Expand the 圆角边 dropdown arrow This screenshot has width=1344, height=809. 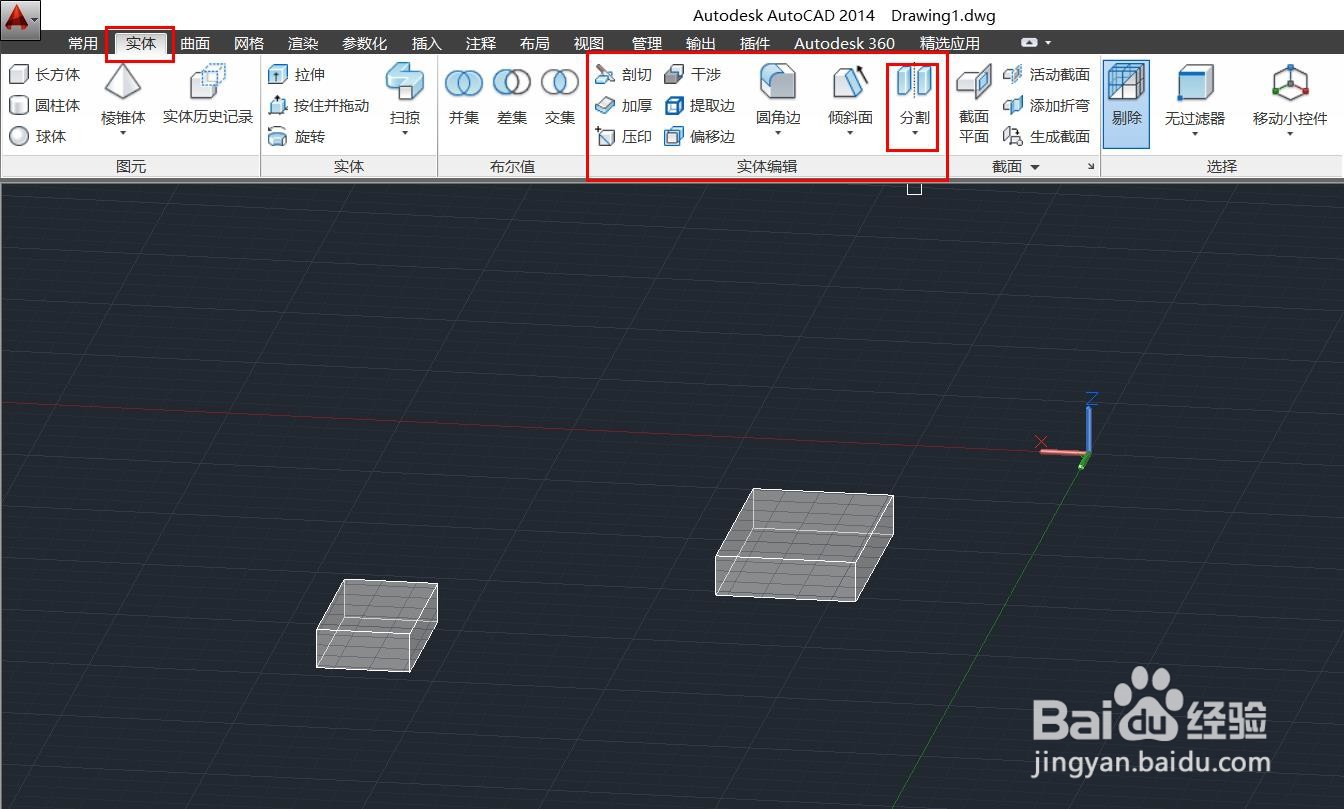pos(778,133)
